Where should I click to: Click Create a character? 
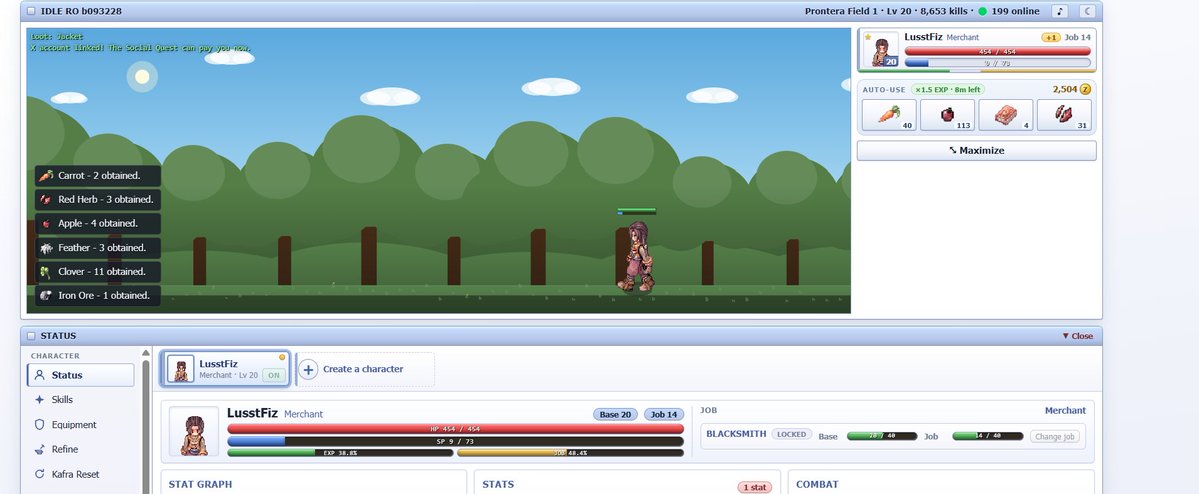[x=365, y=369]
